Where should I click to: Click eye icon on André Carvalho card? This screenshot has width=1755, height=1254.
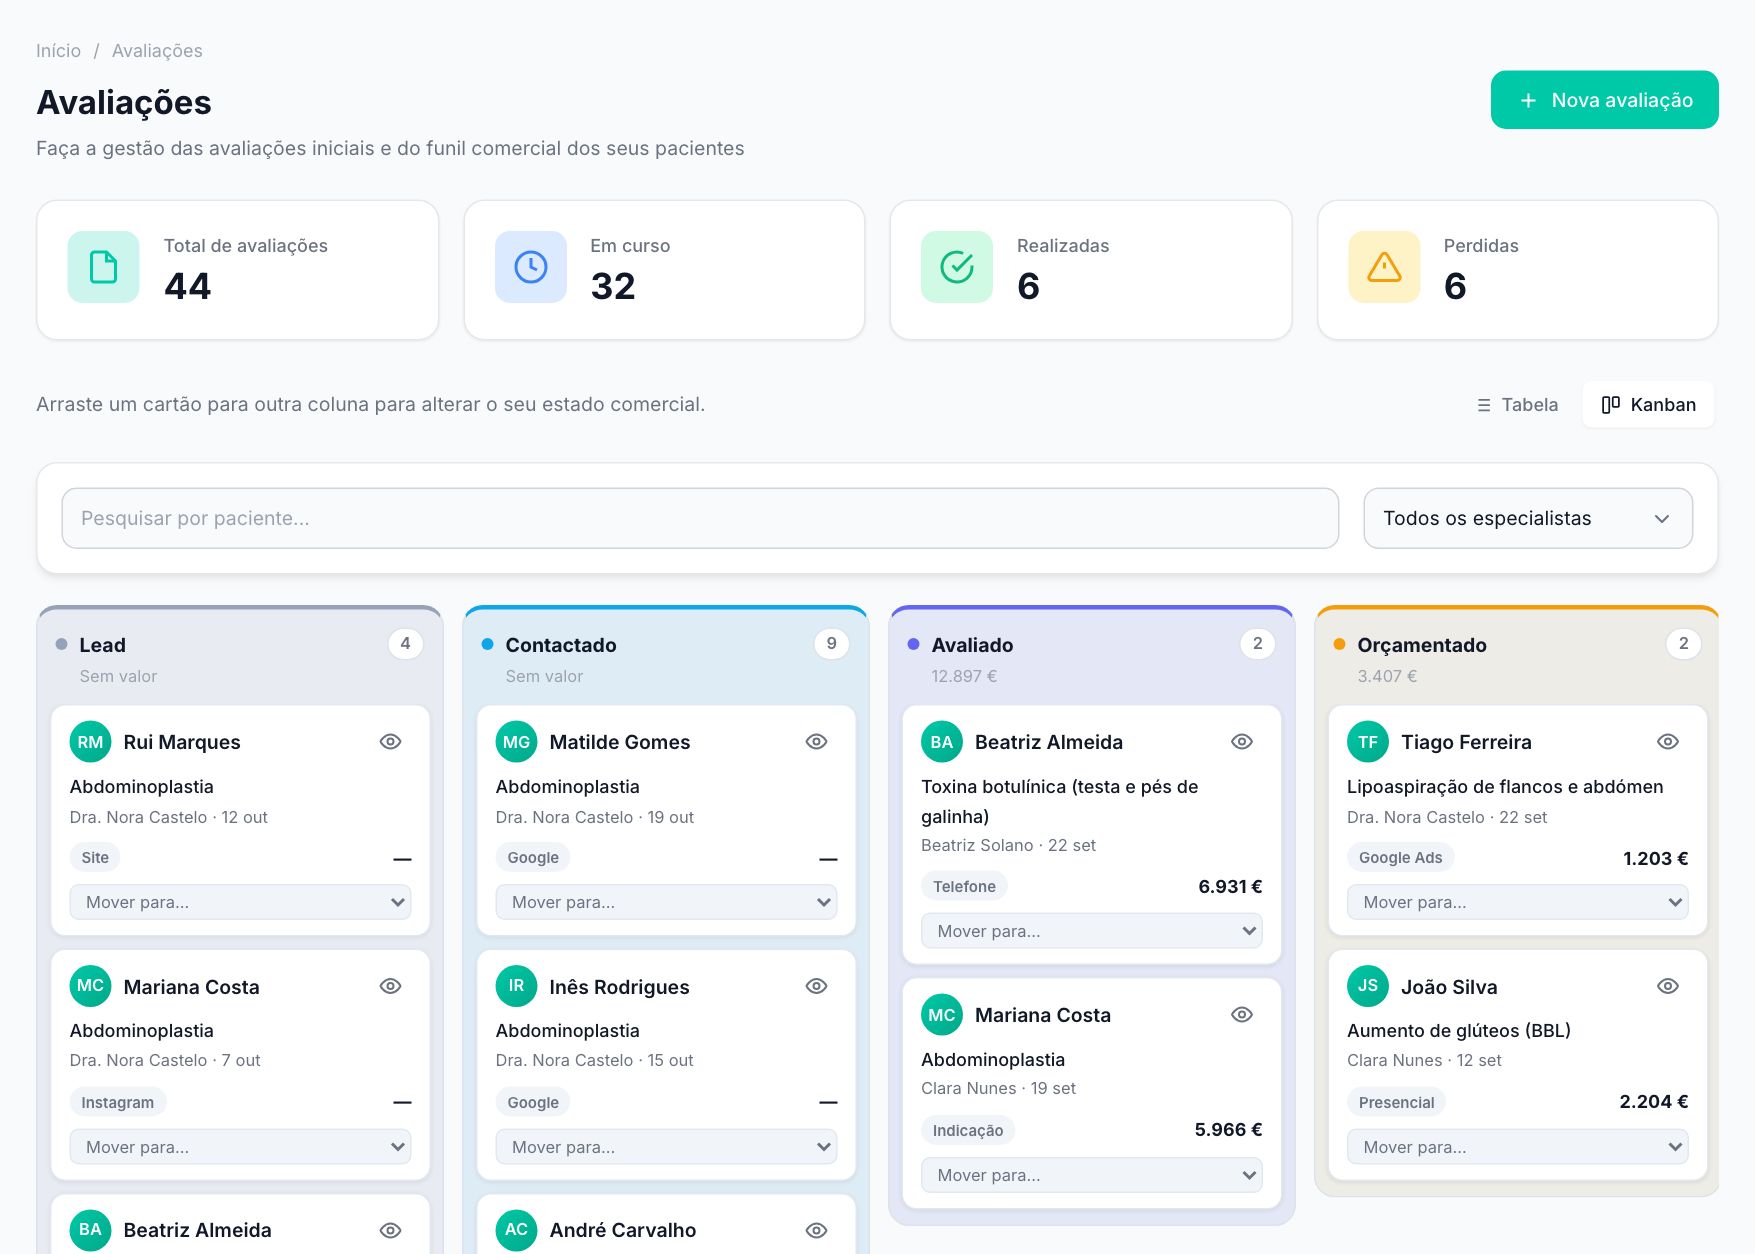(817, 1230)
